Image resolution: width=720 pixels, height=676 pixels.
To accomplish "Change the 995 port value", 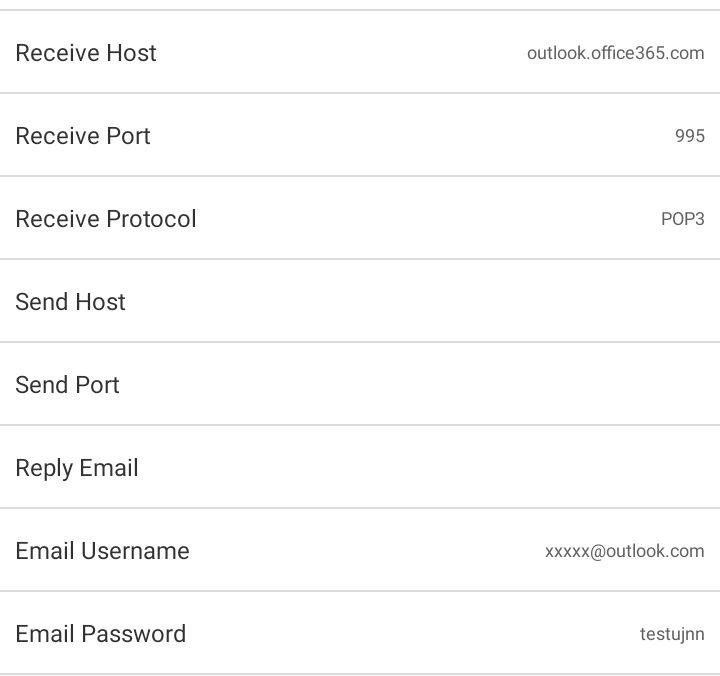I will [690, 136].
